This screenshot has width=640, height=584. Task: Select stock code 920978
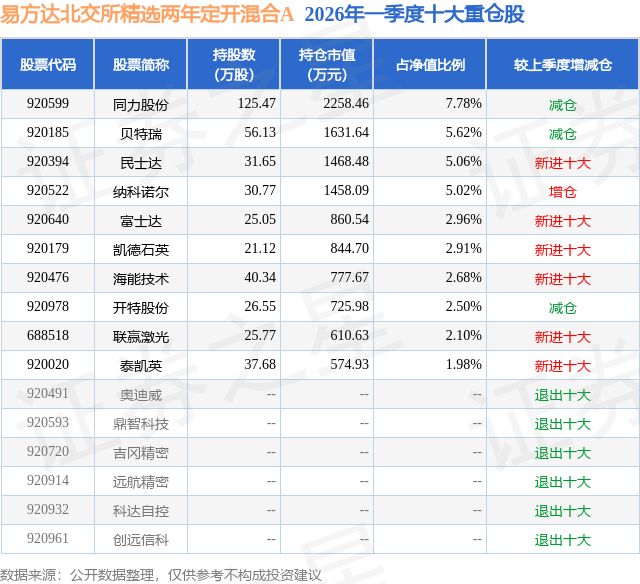[48, 306]
